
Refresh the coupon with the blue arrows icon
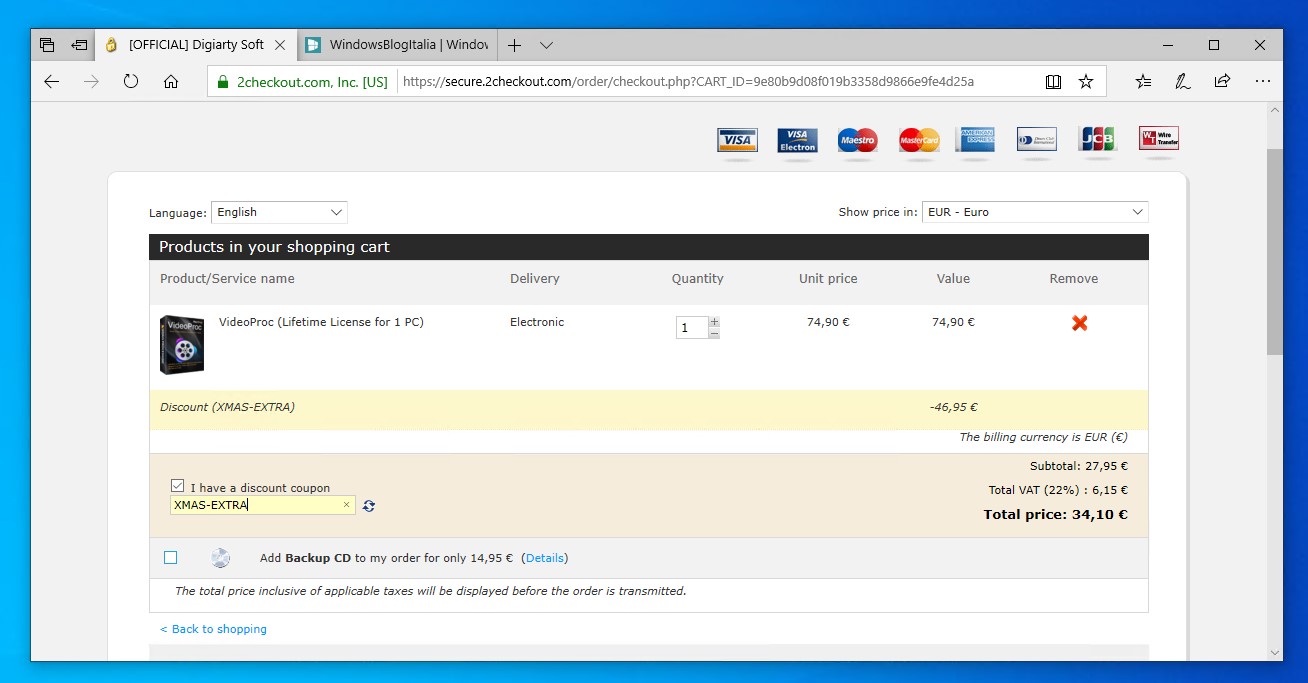pos(369,506)
